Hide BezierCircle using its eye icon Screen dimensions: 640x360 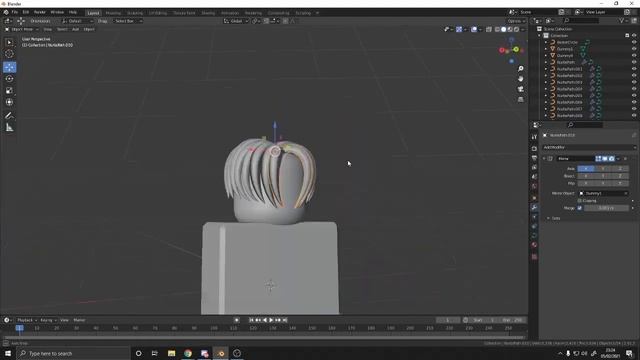coord(634,42)
